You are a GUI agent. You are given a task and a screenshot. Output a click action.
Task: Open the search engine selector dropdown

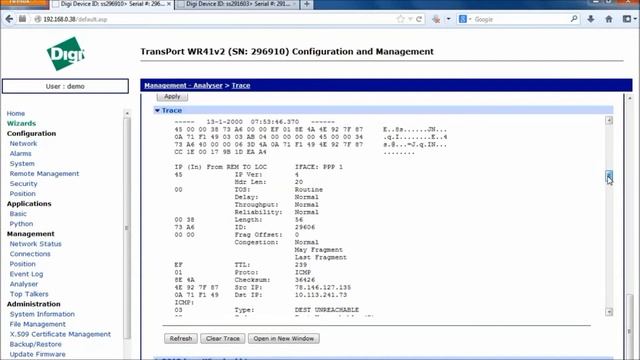click(x=465, y=19)
